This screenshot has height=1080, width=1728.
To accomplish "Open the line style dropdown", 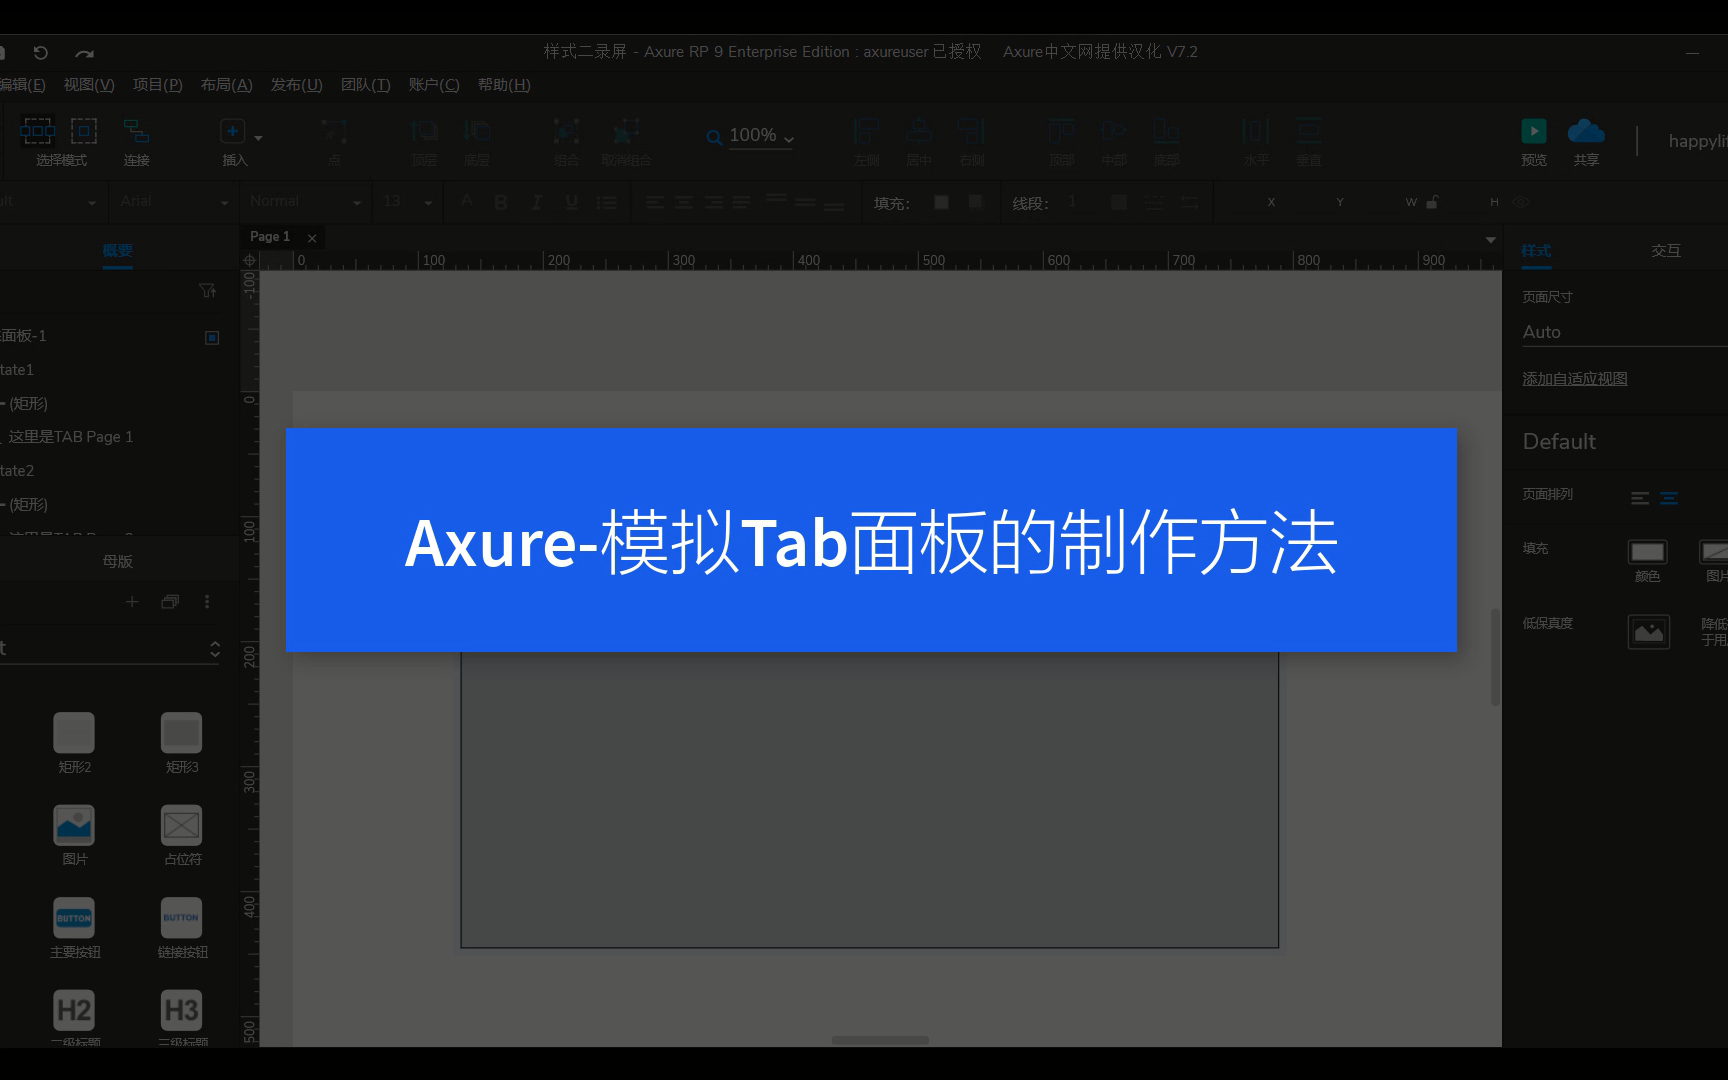I will 1155,202.
